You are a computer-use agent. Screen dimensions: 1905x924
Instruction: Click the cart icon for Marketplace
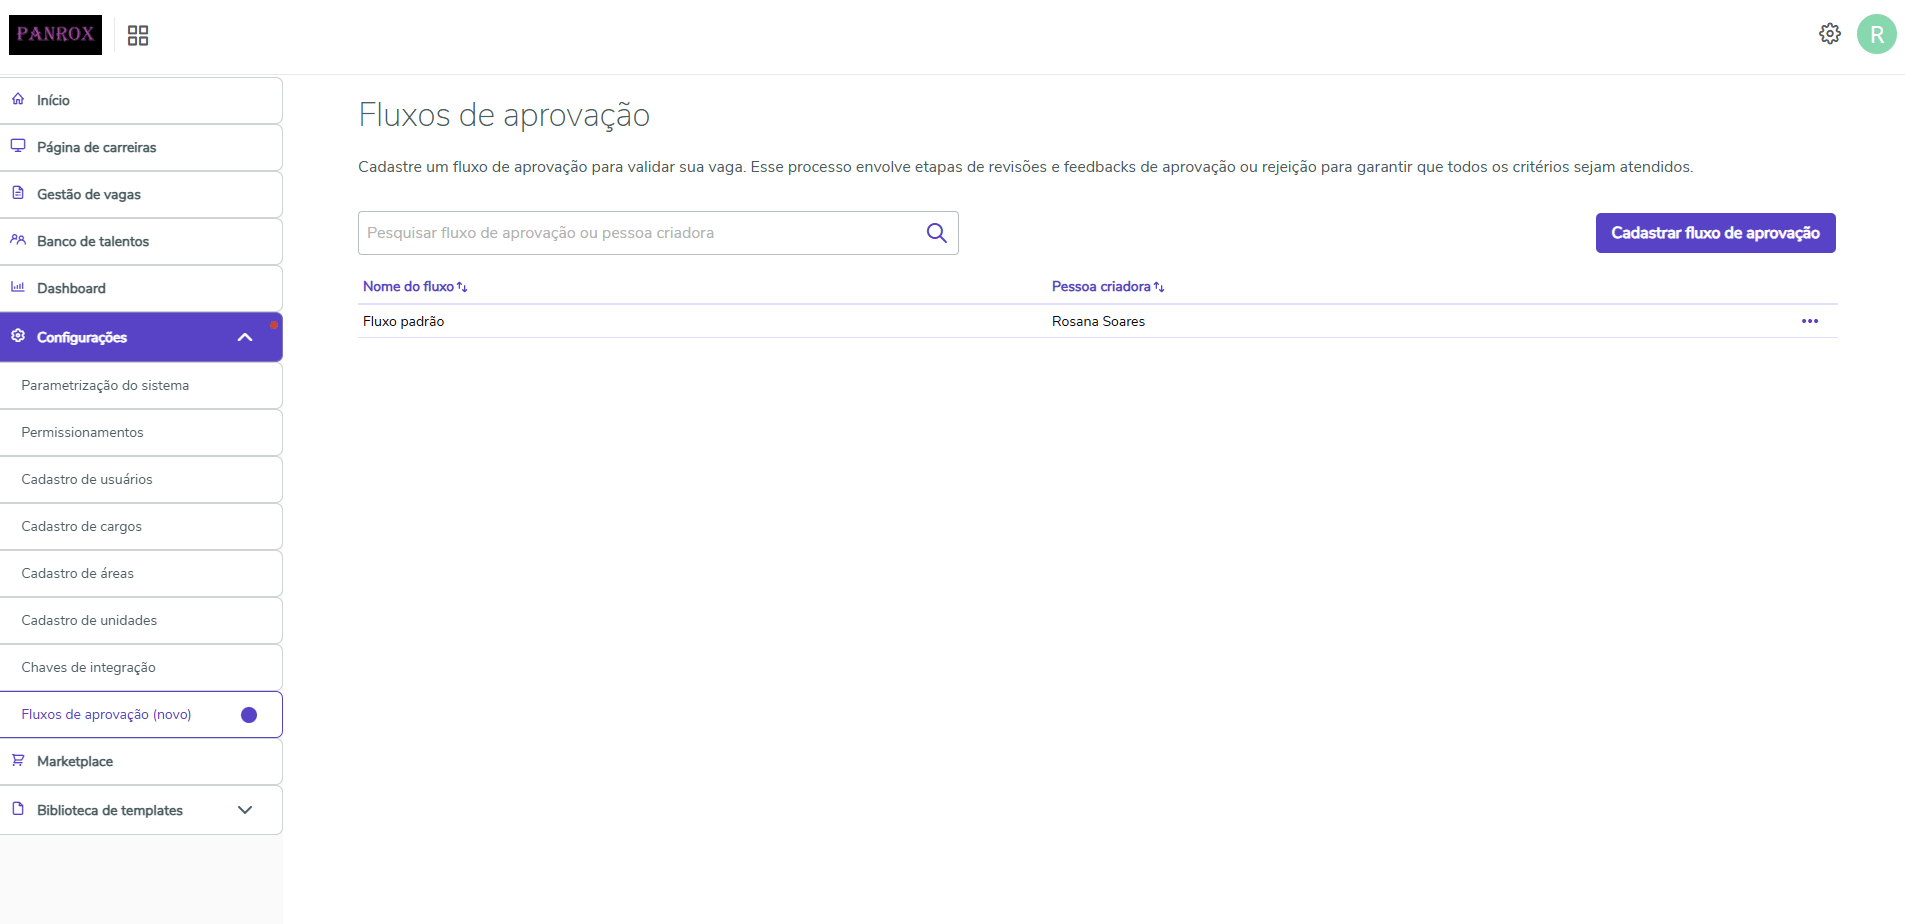(18, 760)
